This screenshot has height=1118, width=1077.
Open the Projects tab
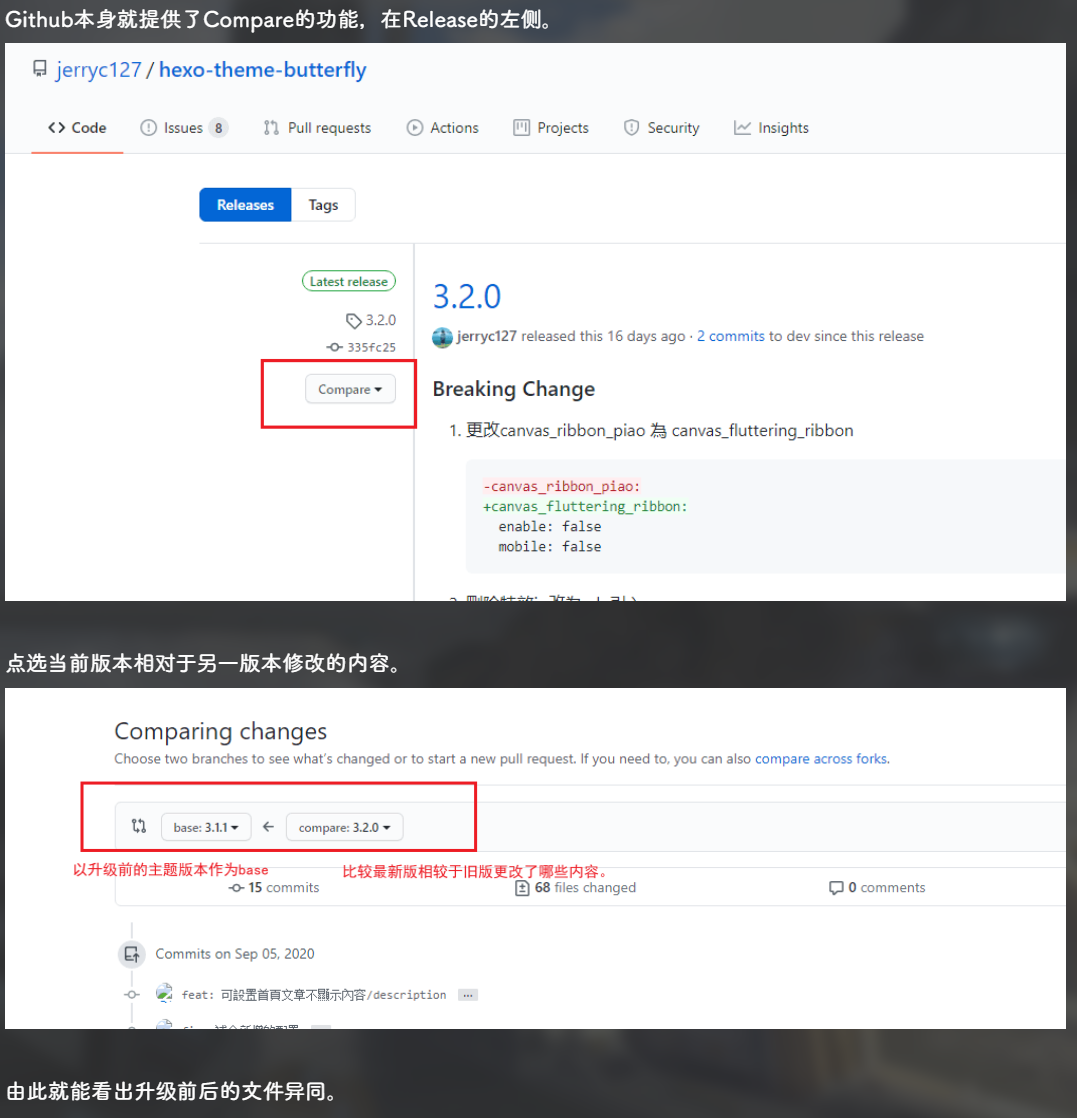(551, 128)
